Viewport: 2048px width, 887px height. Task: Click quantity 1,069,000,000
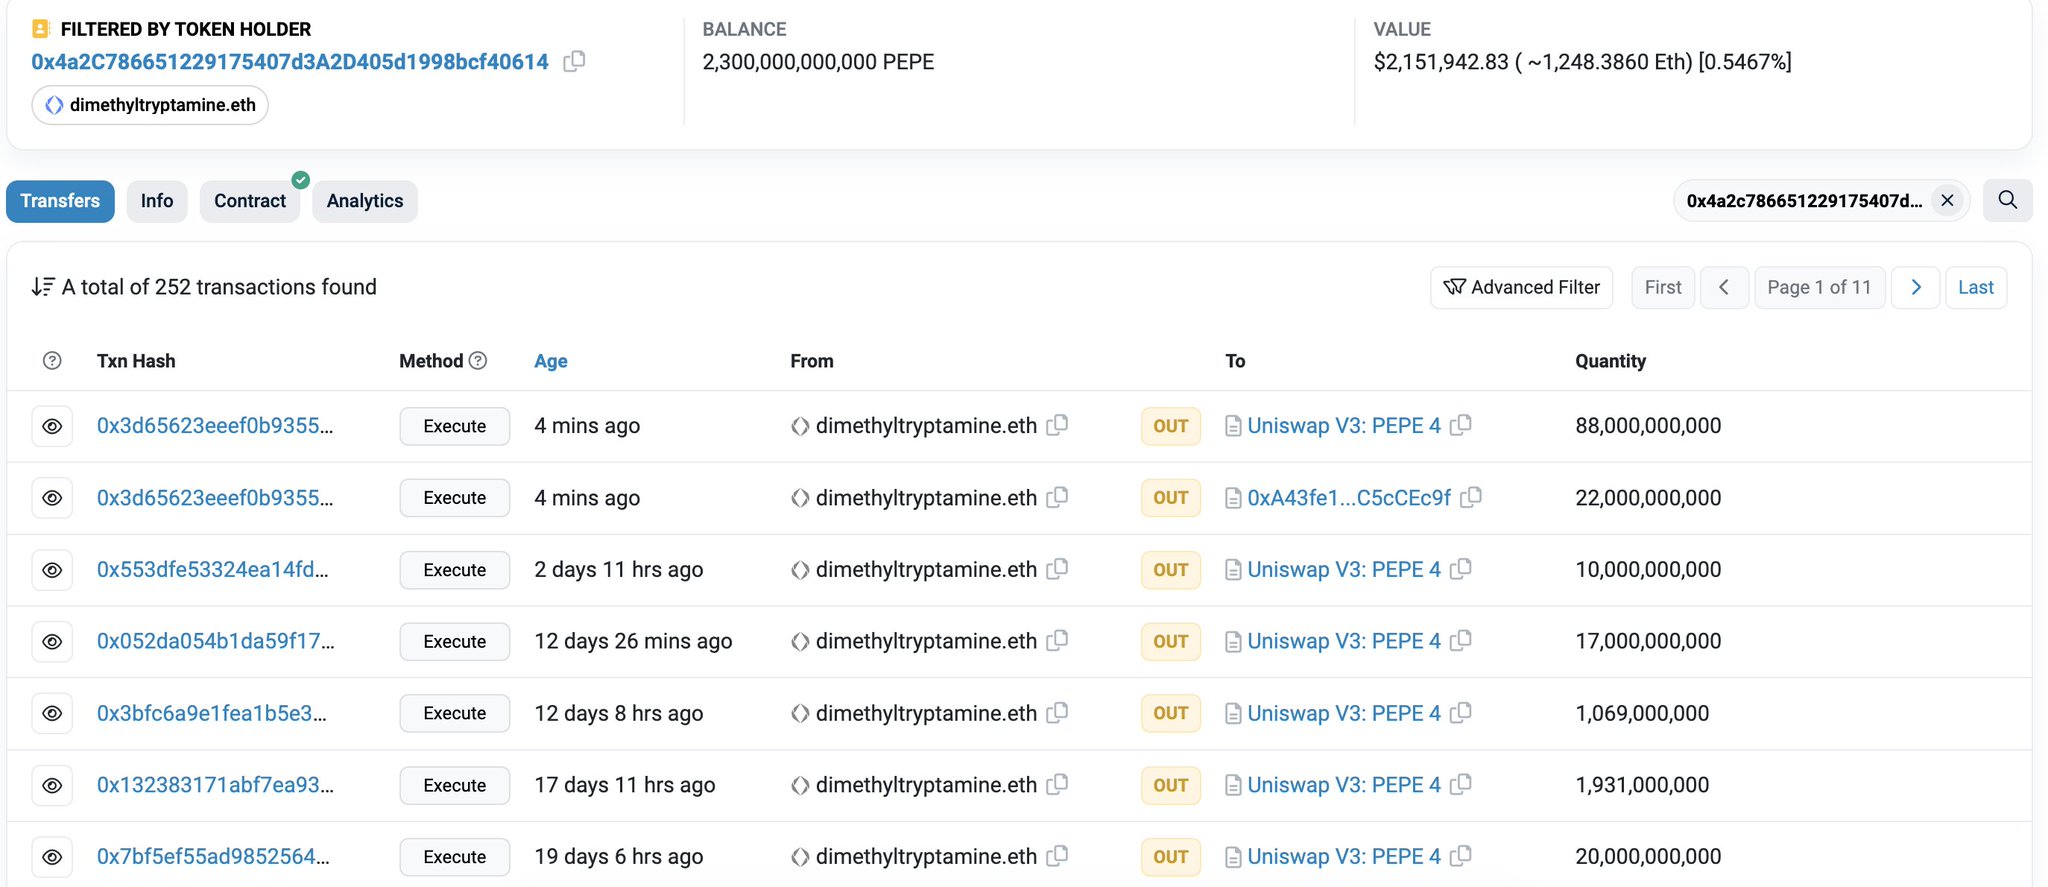(x=1642, y=713)
